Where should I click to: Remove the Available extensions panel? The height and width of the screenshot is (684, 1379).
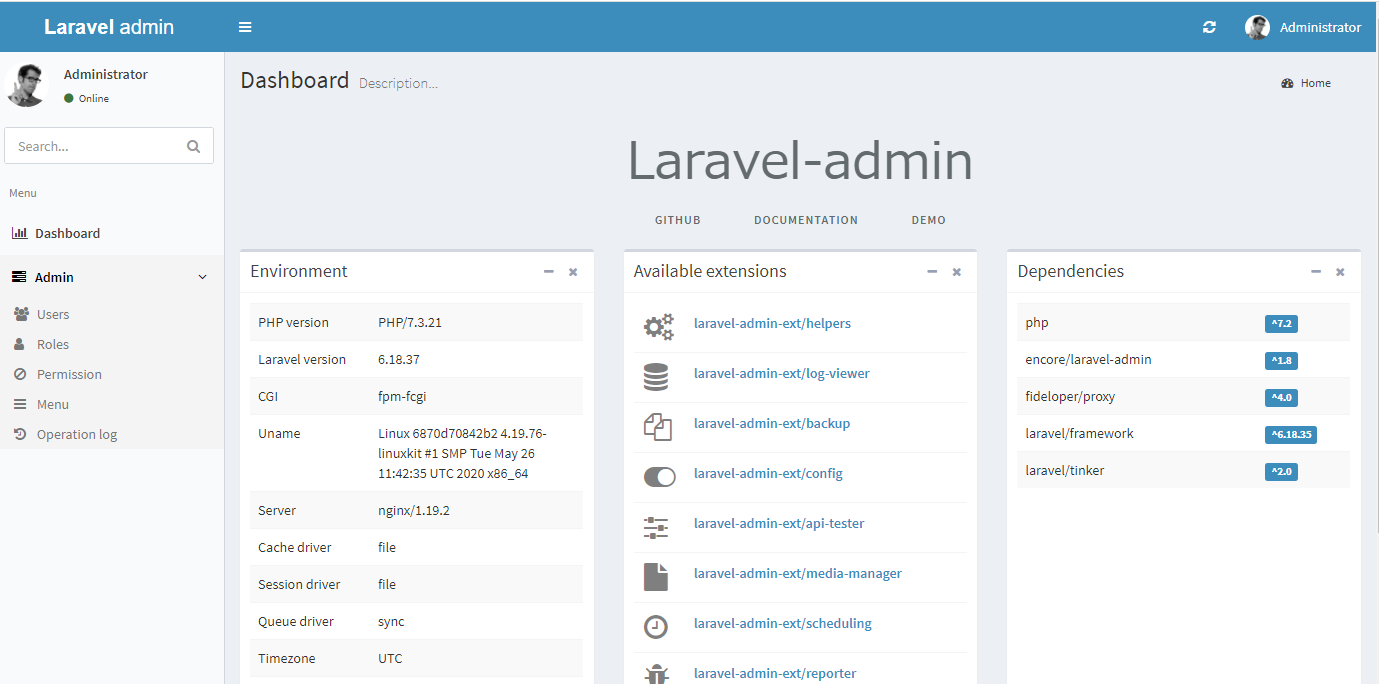coord(957,272)
